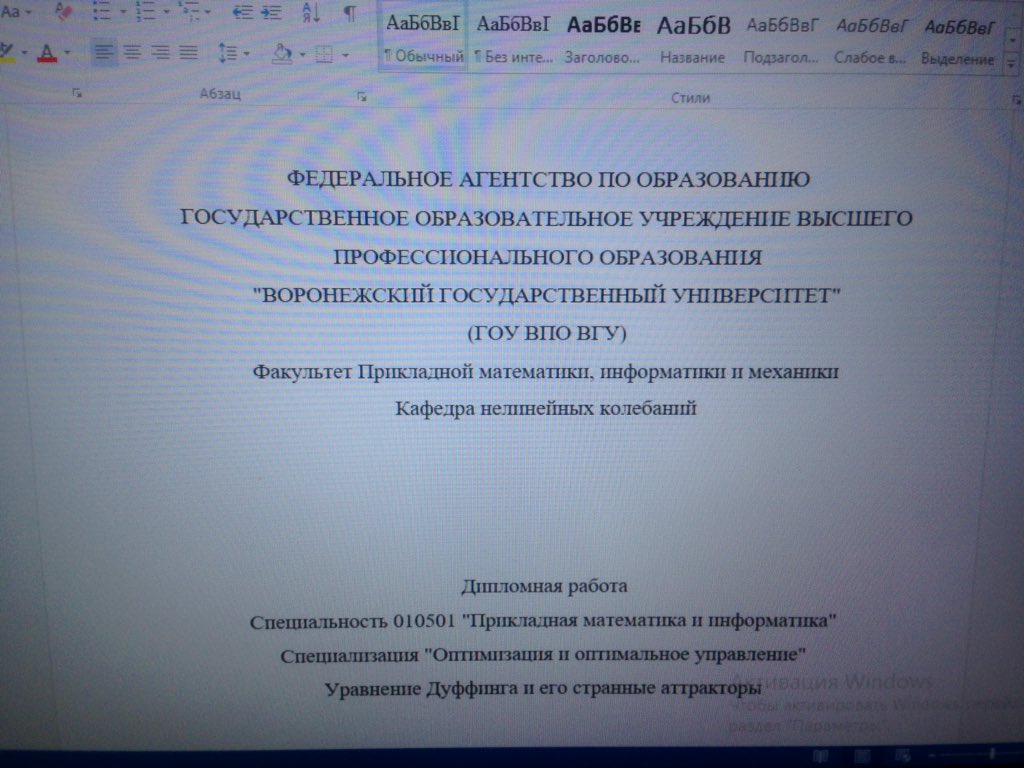Screen dimensions: 1024x768
Task: Click the line "ПРОФЕССИОНАЛЬНОГО ОБРАЗОВАНИЯ"
Action: point(547,257)
